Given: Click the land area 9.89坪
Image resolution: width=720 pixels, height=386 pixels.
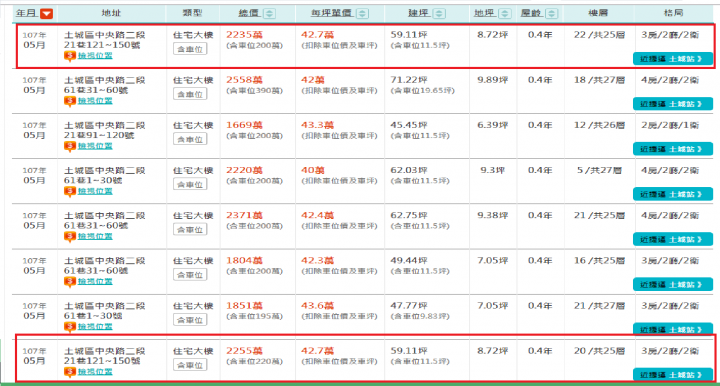Looking at the screenshot, I should [x=493, y=80].
